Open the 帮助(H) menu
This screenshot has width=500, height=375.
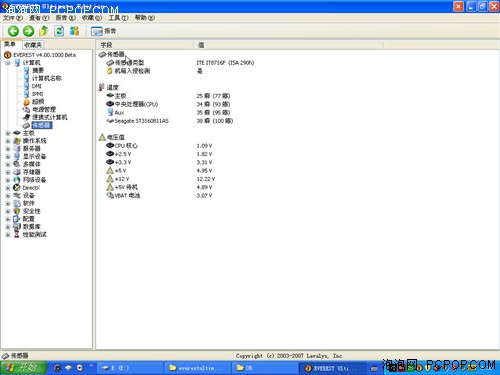pos(144,18)
